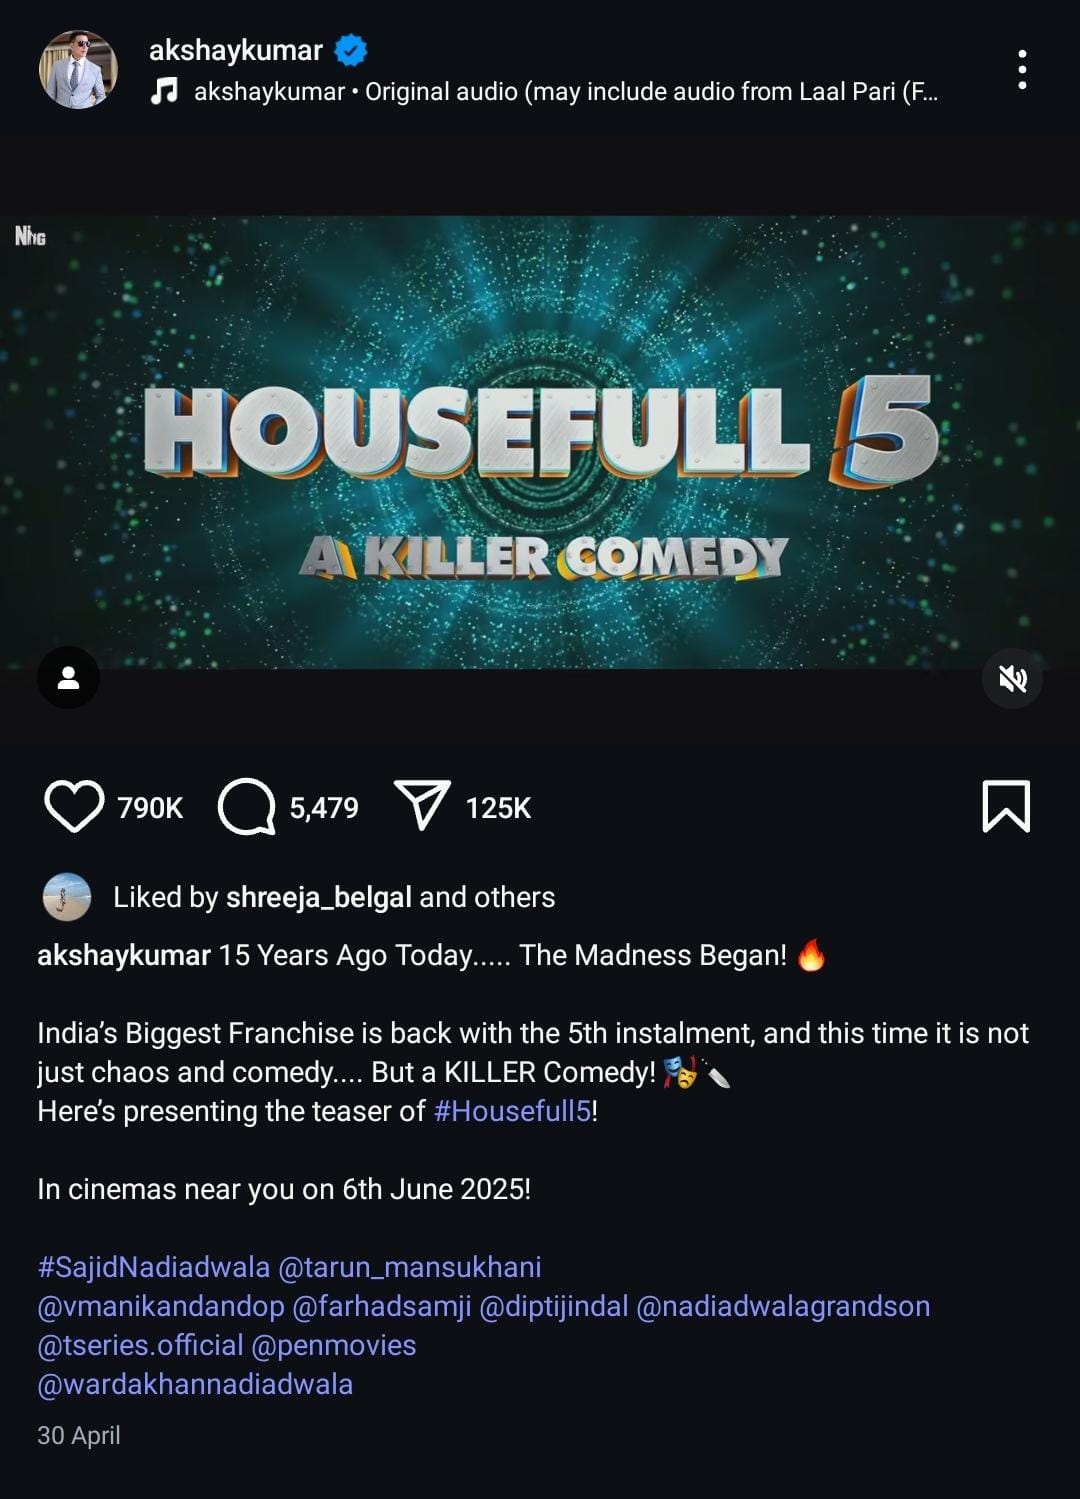Visit the @wardakhannadiadwala profile mention

[195, 1384]
